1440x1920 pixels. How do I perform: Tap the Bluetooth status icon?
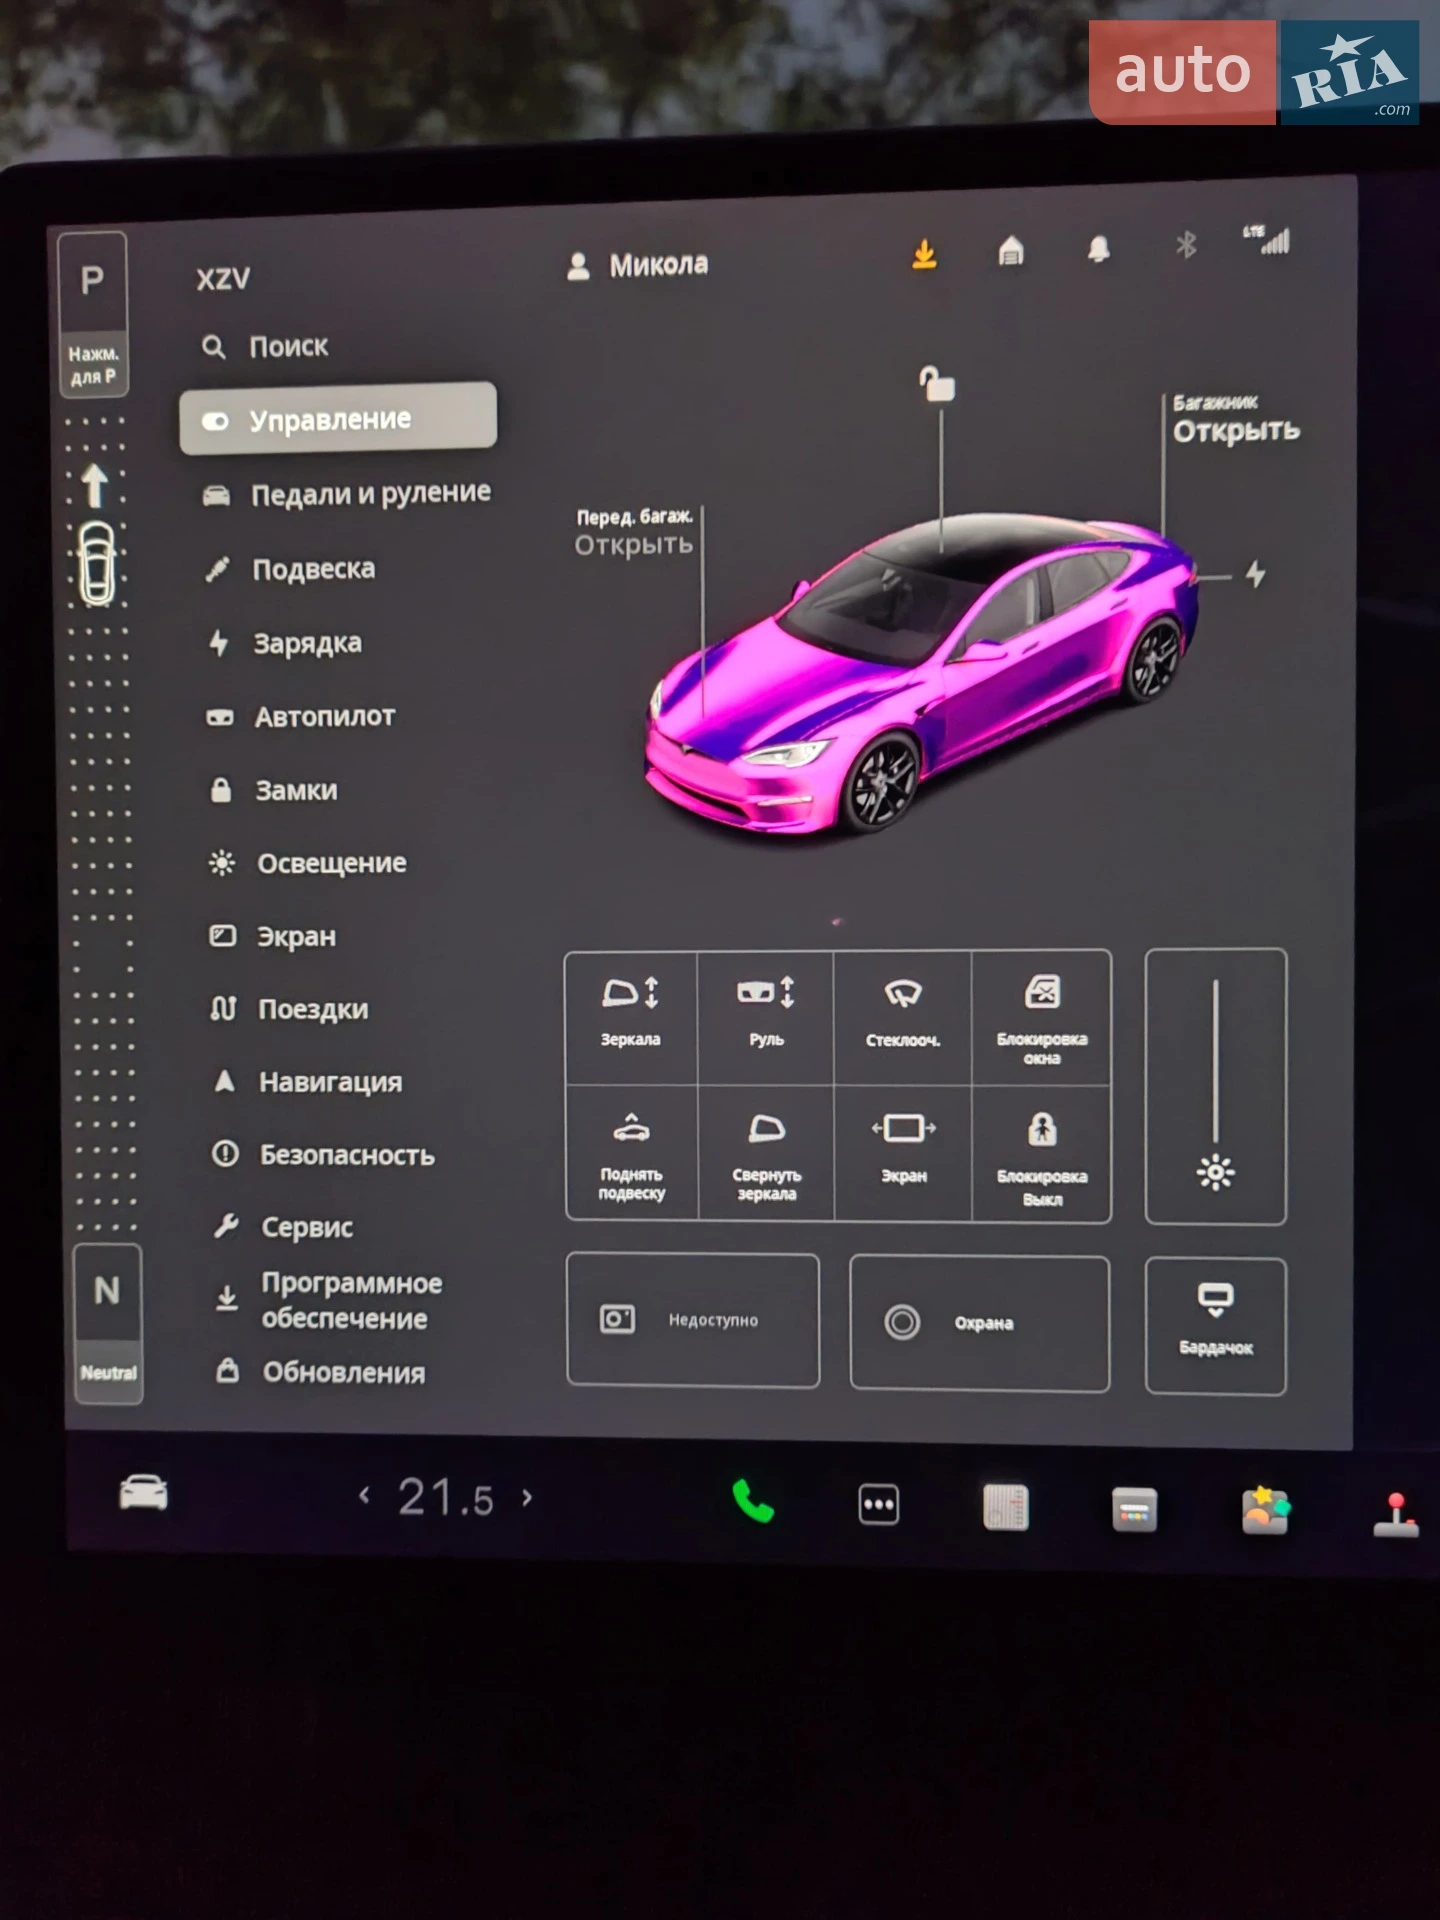1186,245
